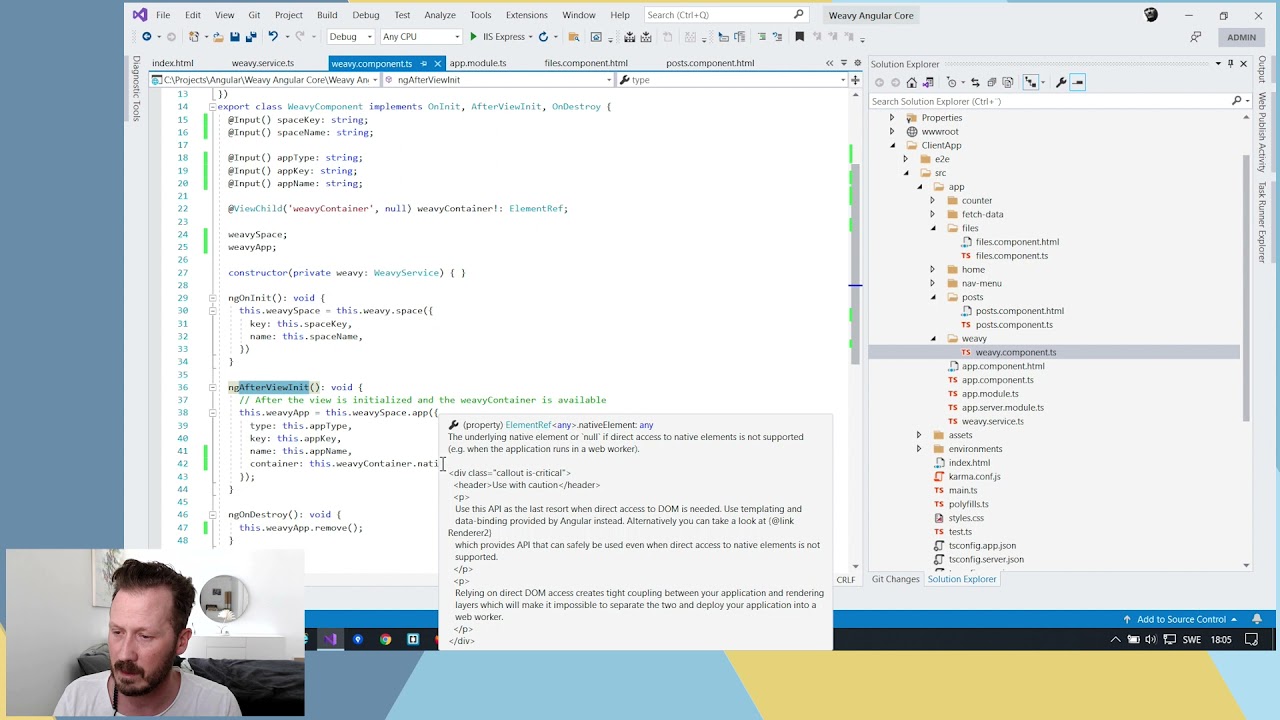Expand the Properties node in tree
Viewport: 1280px width, 720px height.
[892, 118]
